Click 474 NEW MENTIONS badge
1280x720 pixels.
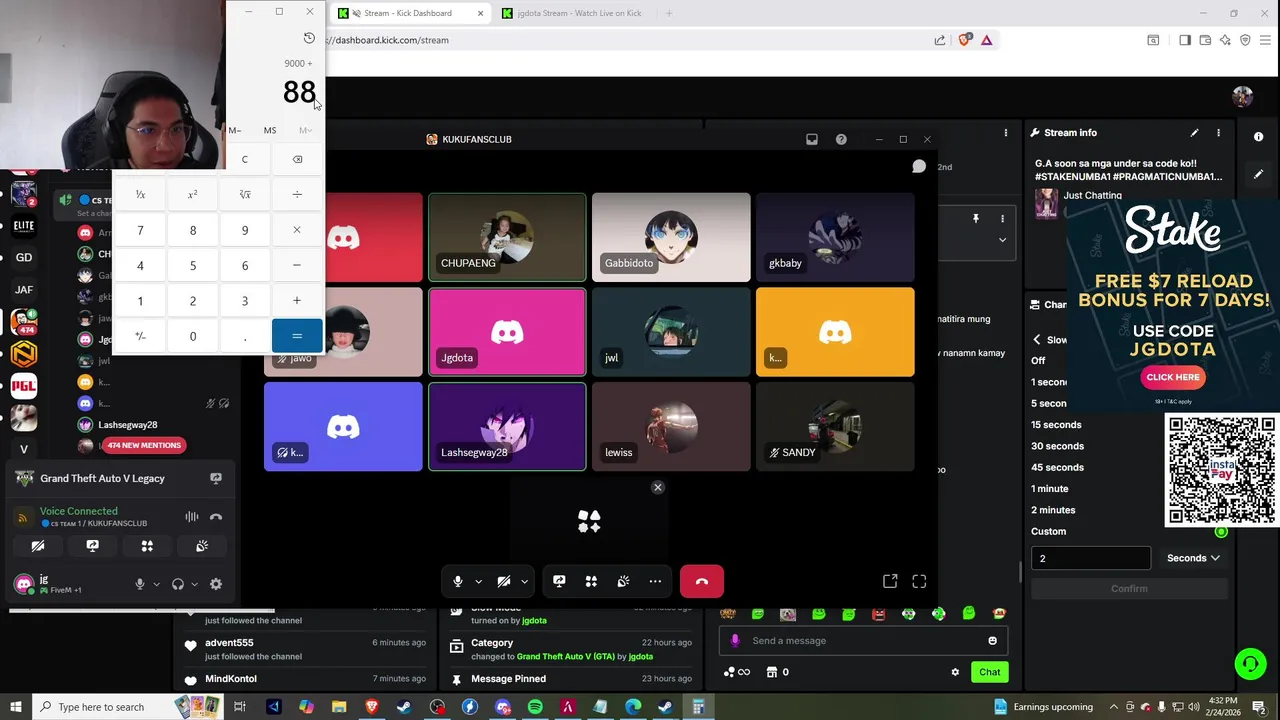tap(144, 445)
